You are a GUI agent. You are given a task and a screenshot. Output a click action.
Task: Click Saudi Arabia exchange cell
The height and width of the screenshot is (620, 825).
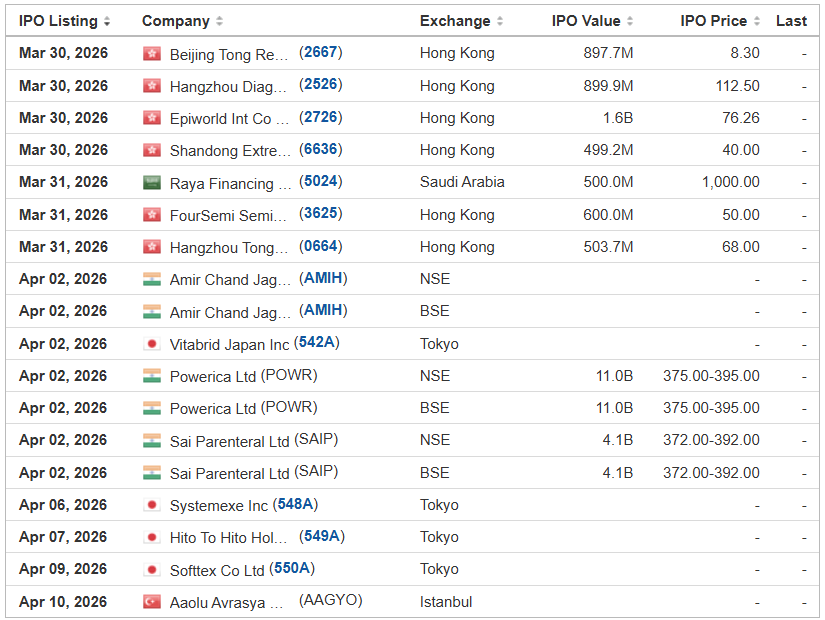462,182
